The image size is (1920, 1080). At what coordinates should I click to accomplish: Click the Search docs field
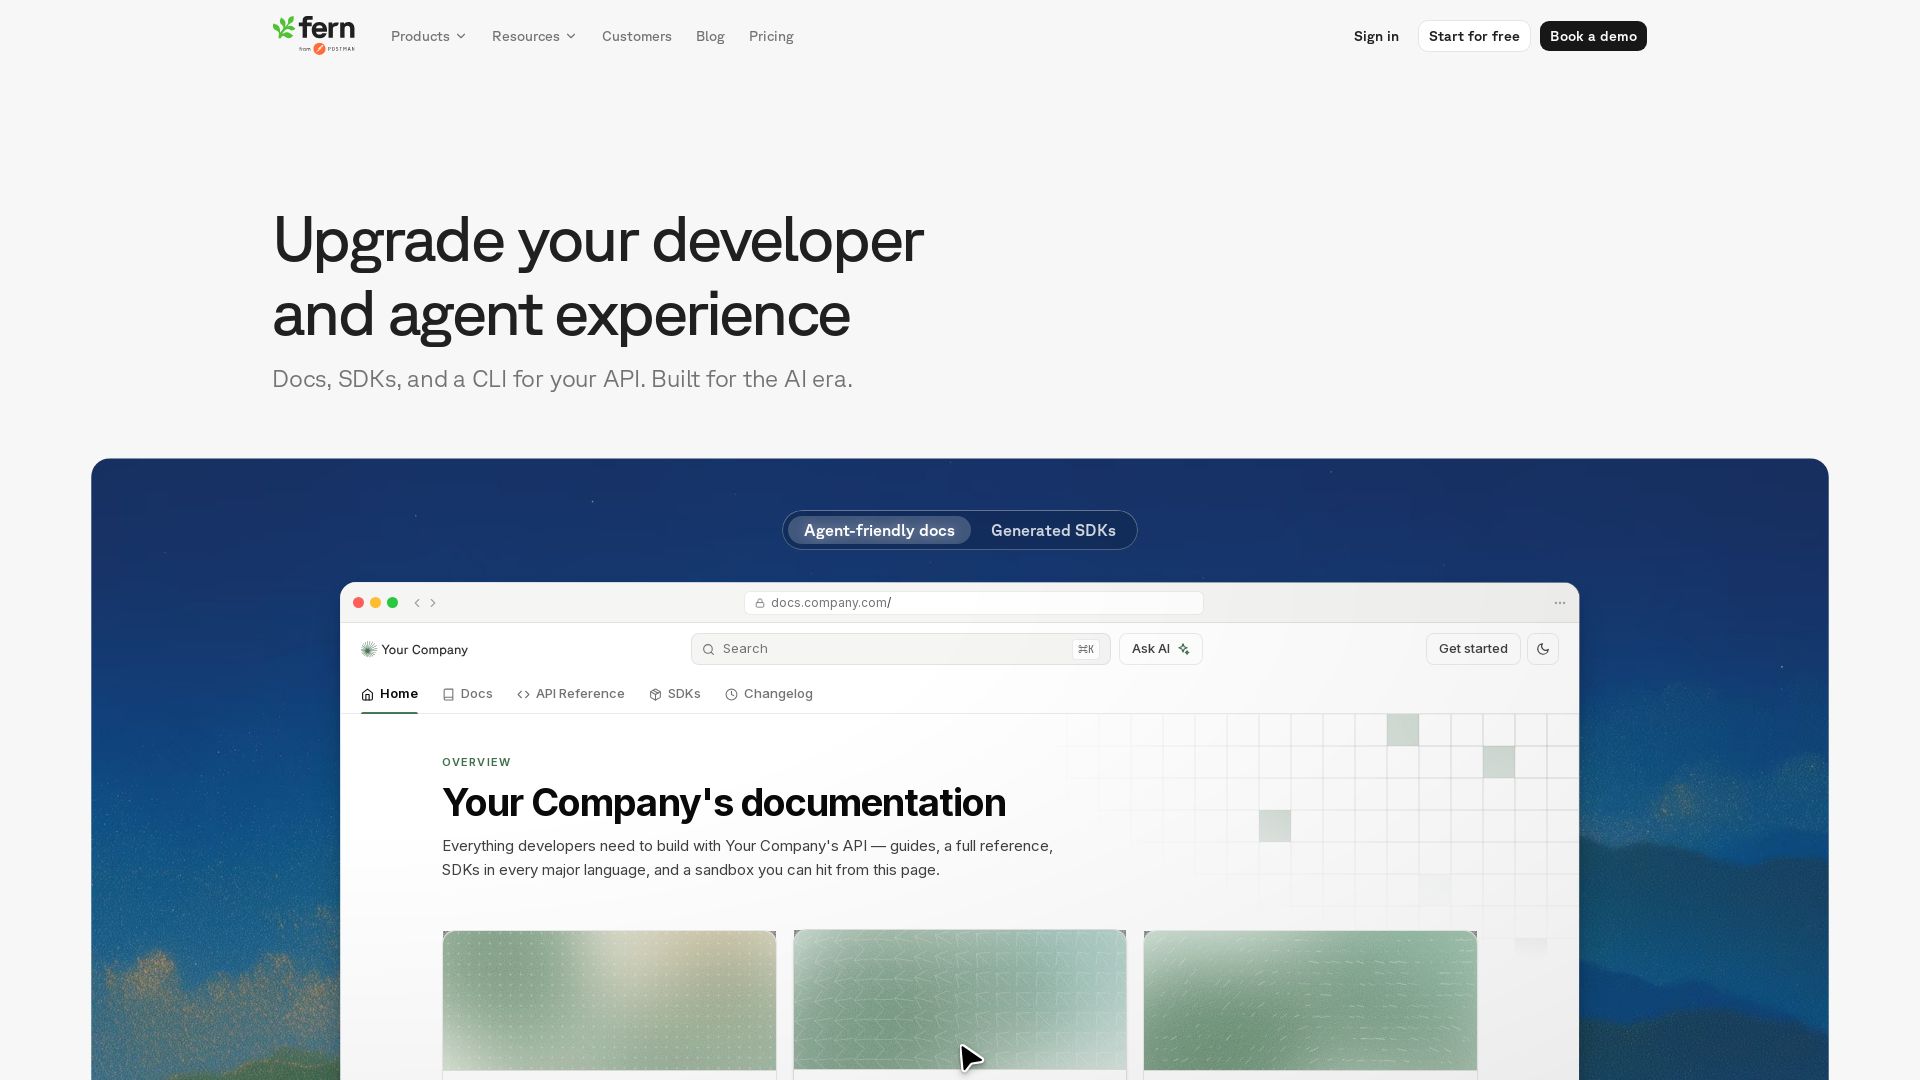tap(900, 649)
